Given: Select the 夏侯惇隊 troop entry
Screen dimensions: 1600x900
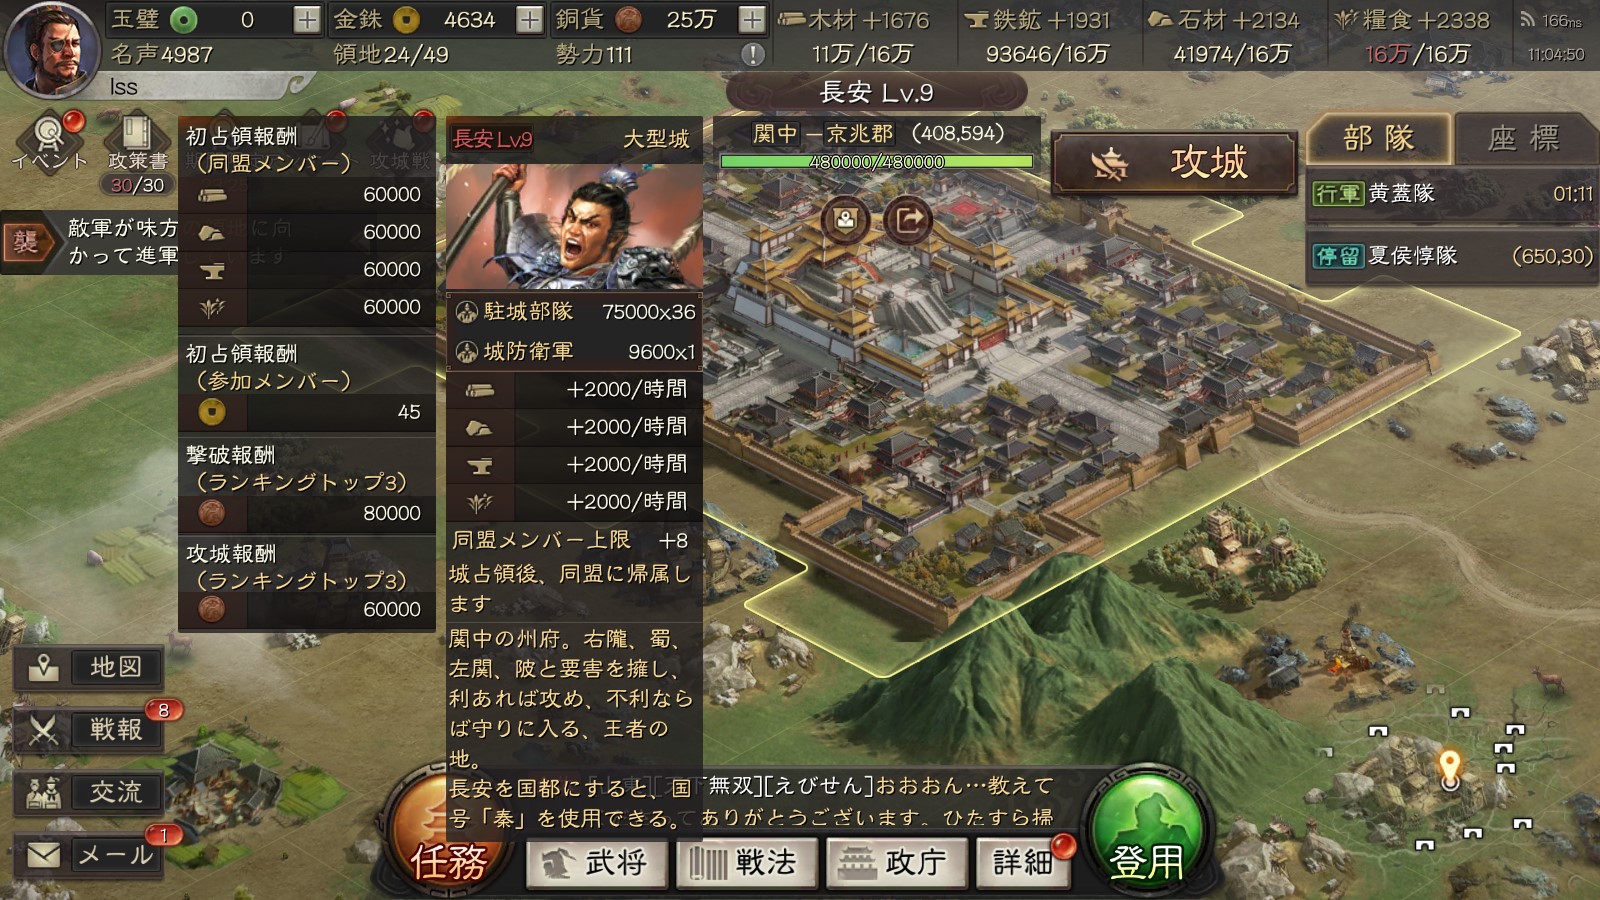Looking at the screenshot, I should (x=1452, y=256).
